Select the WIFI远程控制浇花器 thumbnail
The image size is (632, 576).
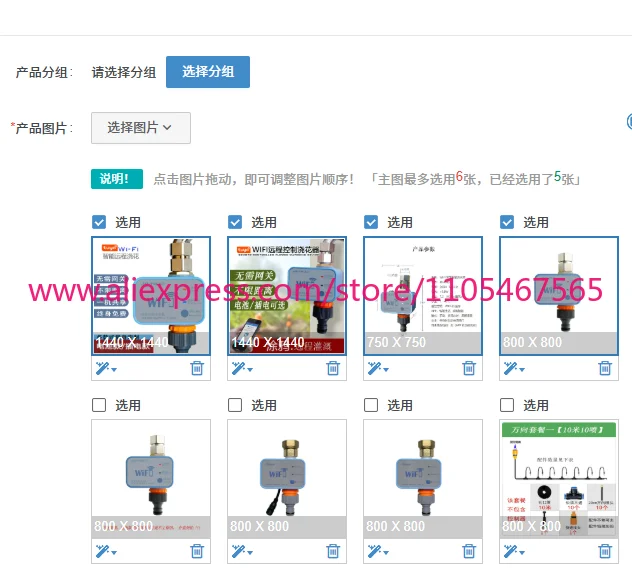click(x=287, y=296)
